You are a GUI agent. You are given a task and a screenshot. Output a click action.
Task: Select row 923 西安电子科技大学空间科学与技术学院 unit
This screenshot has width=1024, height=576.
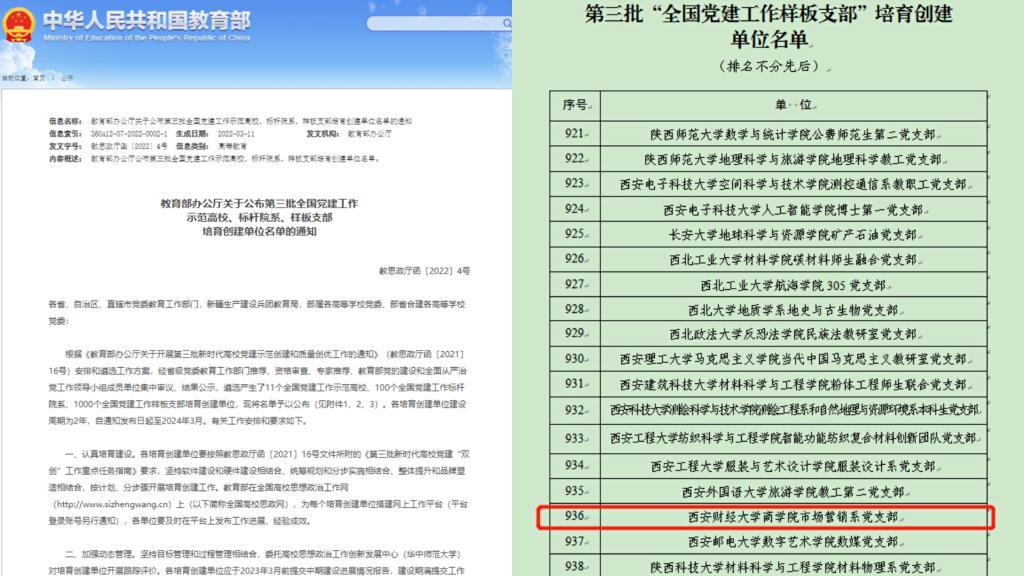tap(793, 184)
